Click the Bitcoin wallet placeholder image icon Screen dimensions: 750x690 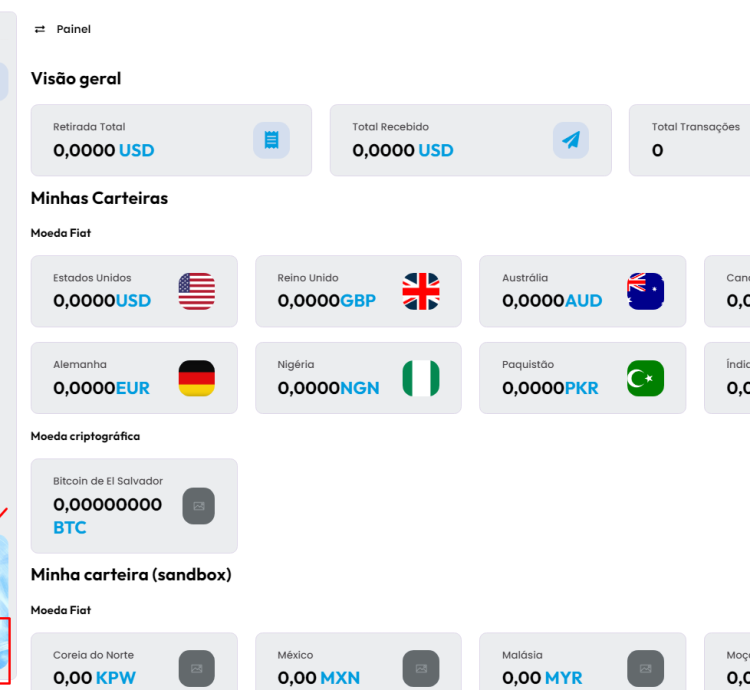198,506
